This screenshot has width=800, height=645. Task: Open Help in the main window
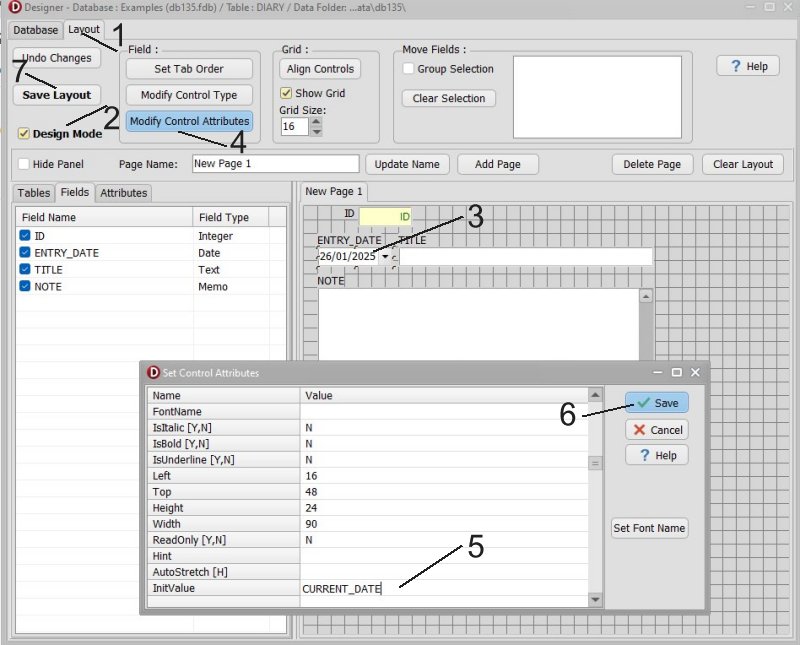(748, 66)
